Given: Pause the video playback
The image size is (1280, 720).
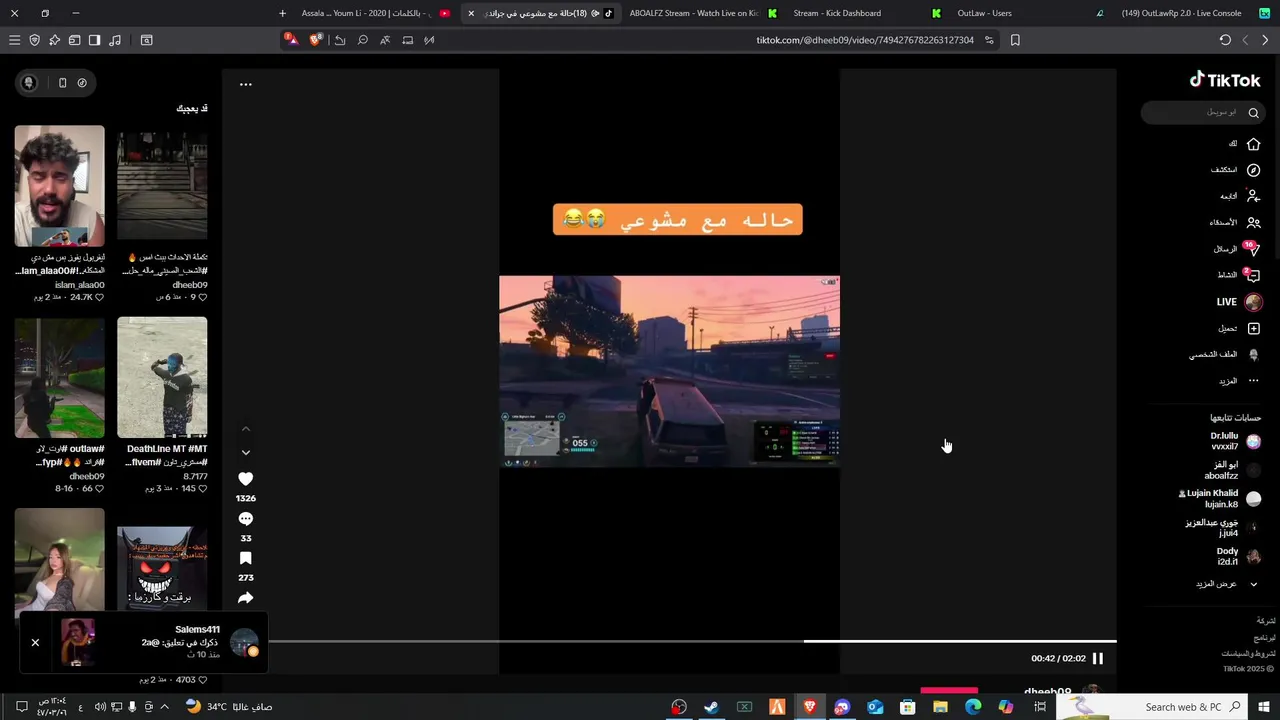Looking at the screenshot, I should [x=1097, y=658].
